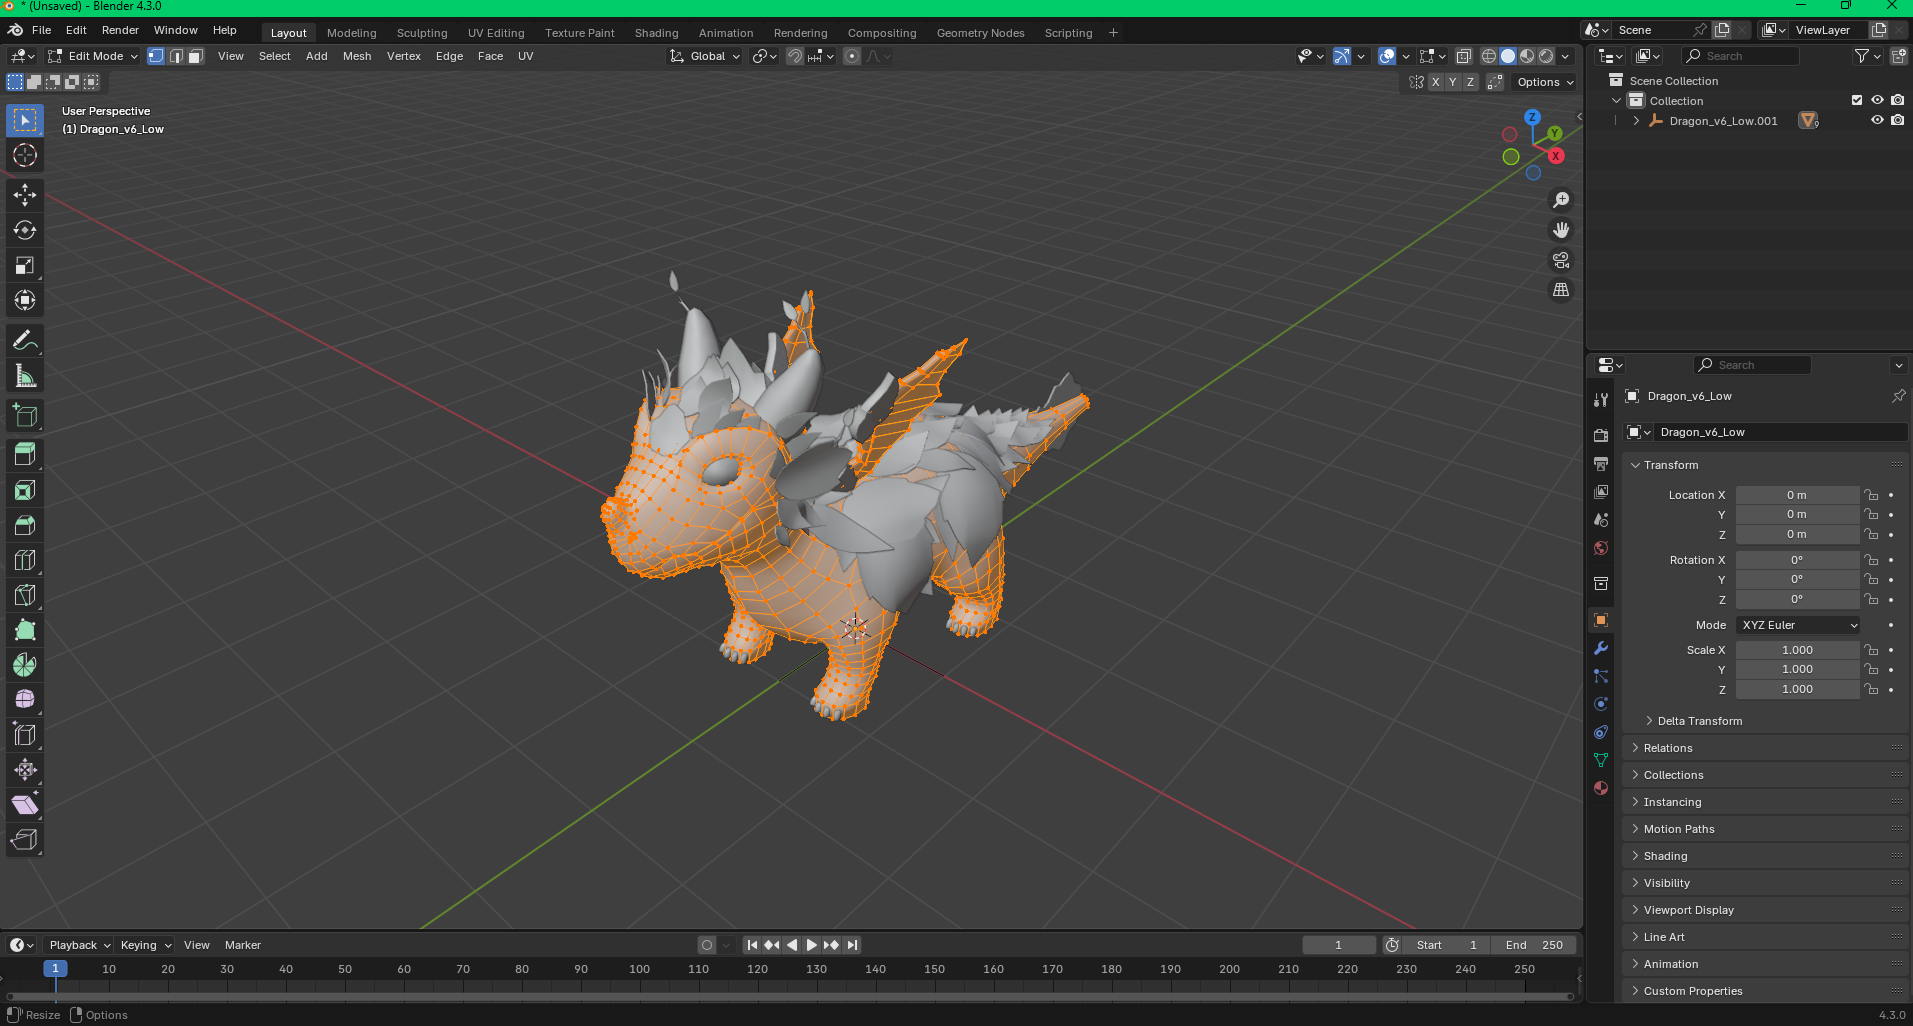Select the Transform tool
The height and width of the screenshot is (1026, 1913).
[x=25, y=300]
